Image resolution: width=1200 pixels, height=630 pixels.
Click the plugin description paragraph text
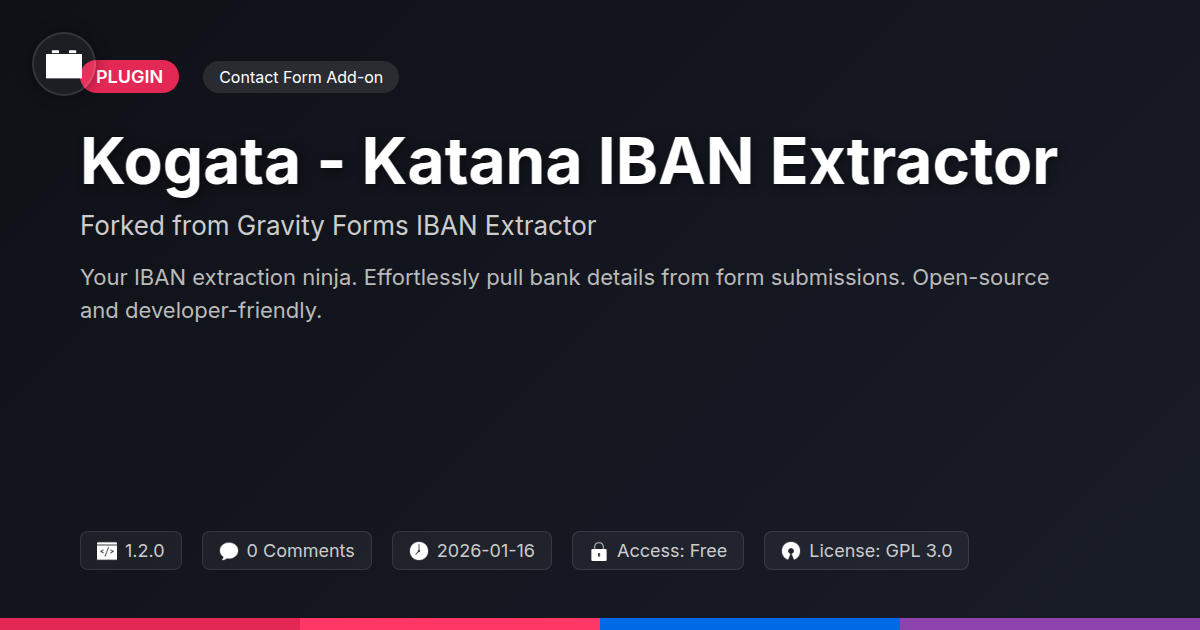point(565,294)
